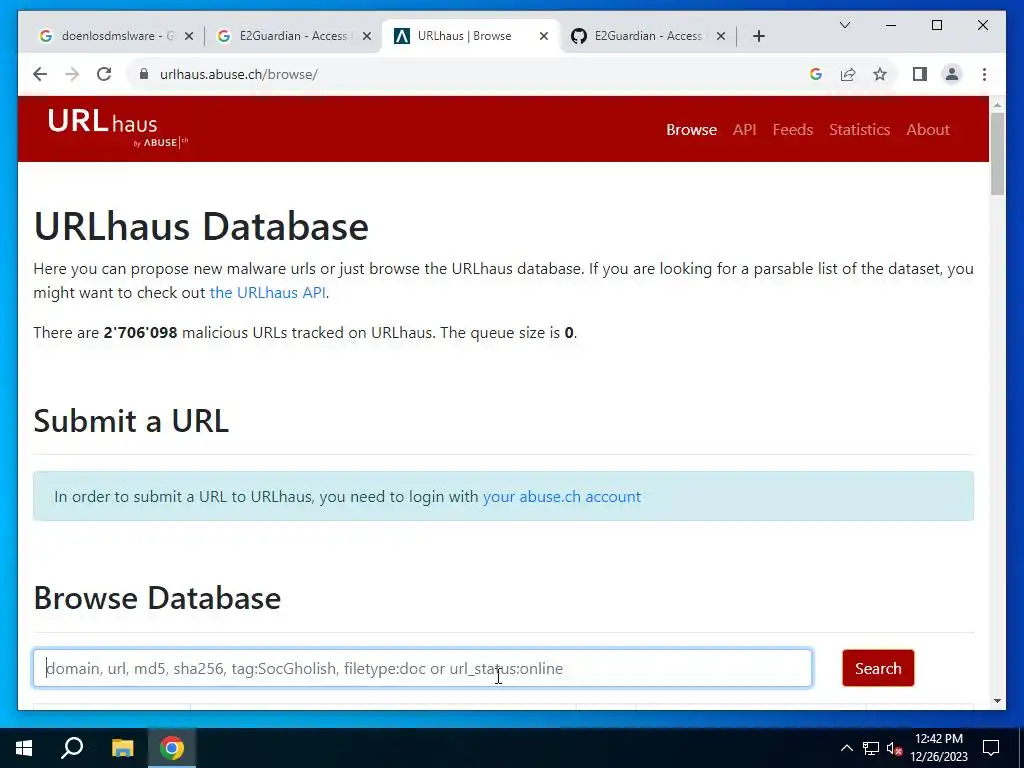Screen dimensions: 1024x768
Task: Click the address bar URL
Action: pyautogui.click(x=238, y=74)
